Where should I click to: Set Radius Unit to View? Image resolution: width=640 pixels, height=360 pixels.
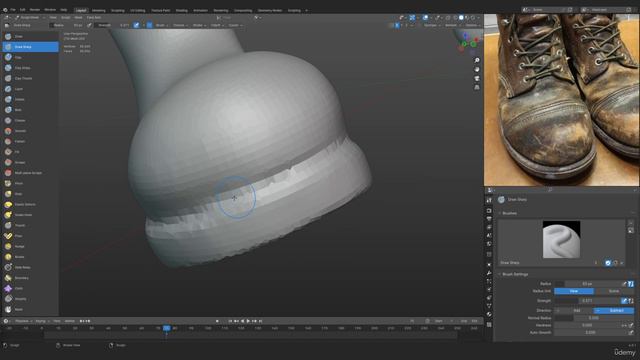(574, 291)
